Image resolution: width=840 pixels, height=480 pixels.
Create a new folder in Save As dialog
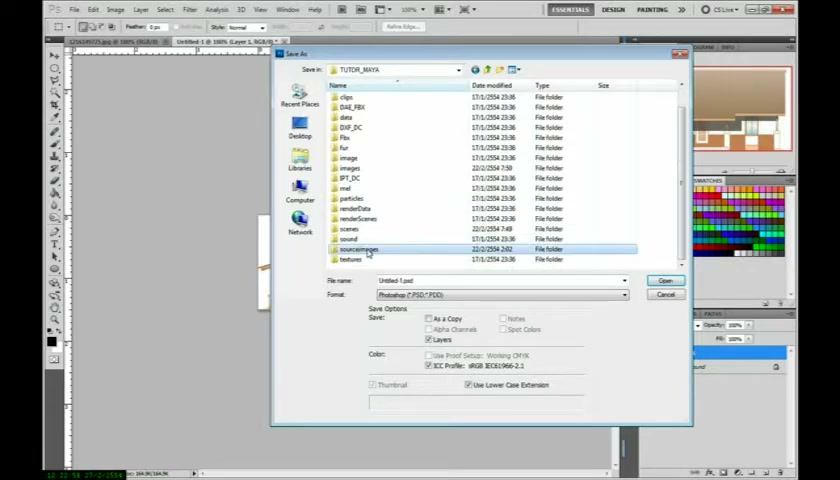[499, 70]
